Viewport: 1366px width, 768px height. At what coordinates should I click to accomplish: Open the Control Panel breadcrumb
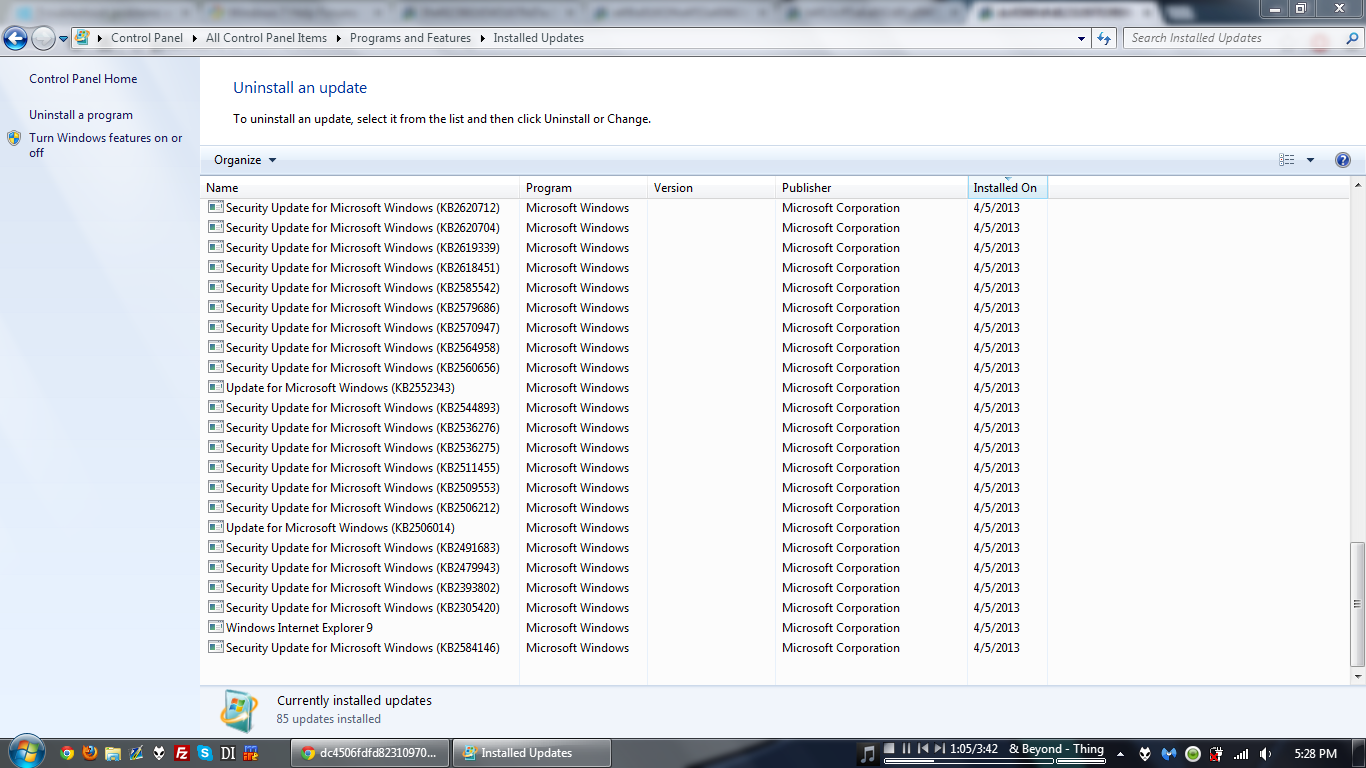click(147, 38)
